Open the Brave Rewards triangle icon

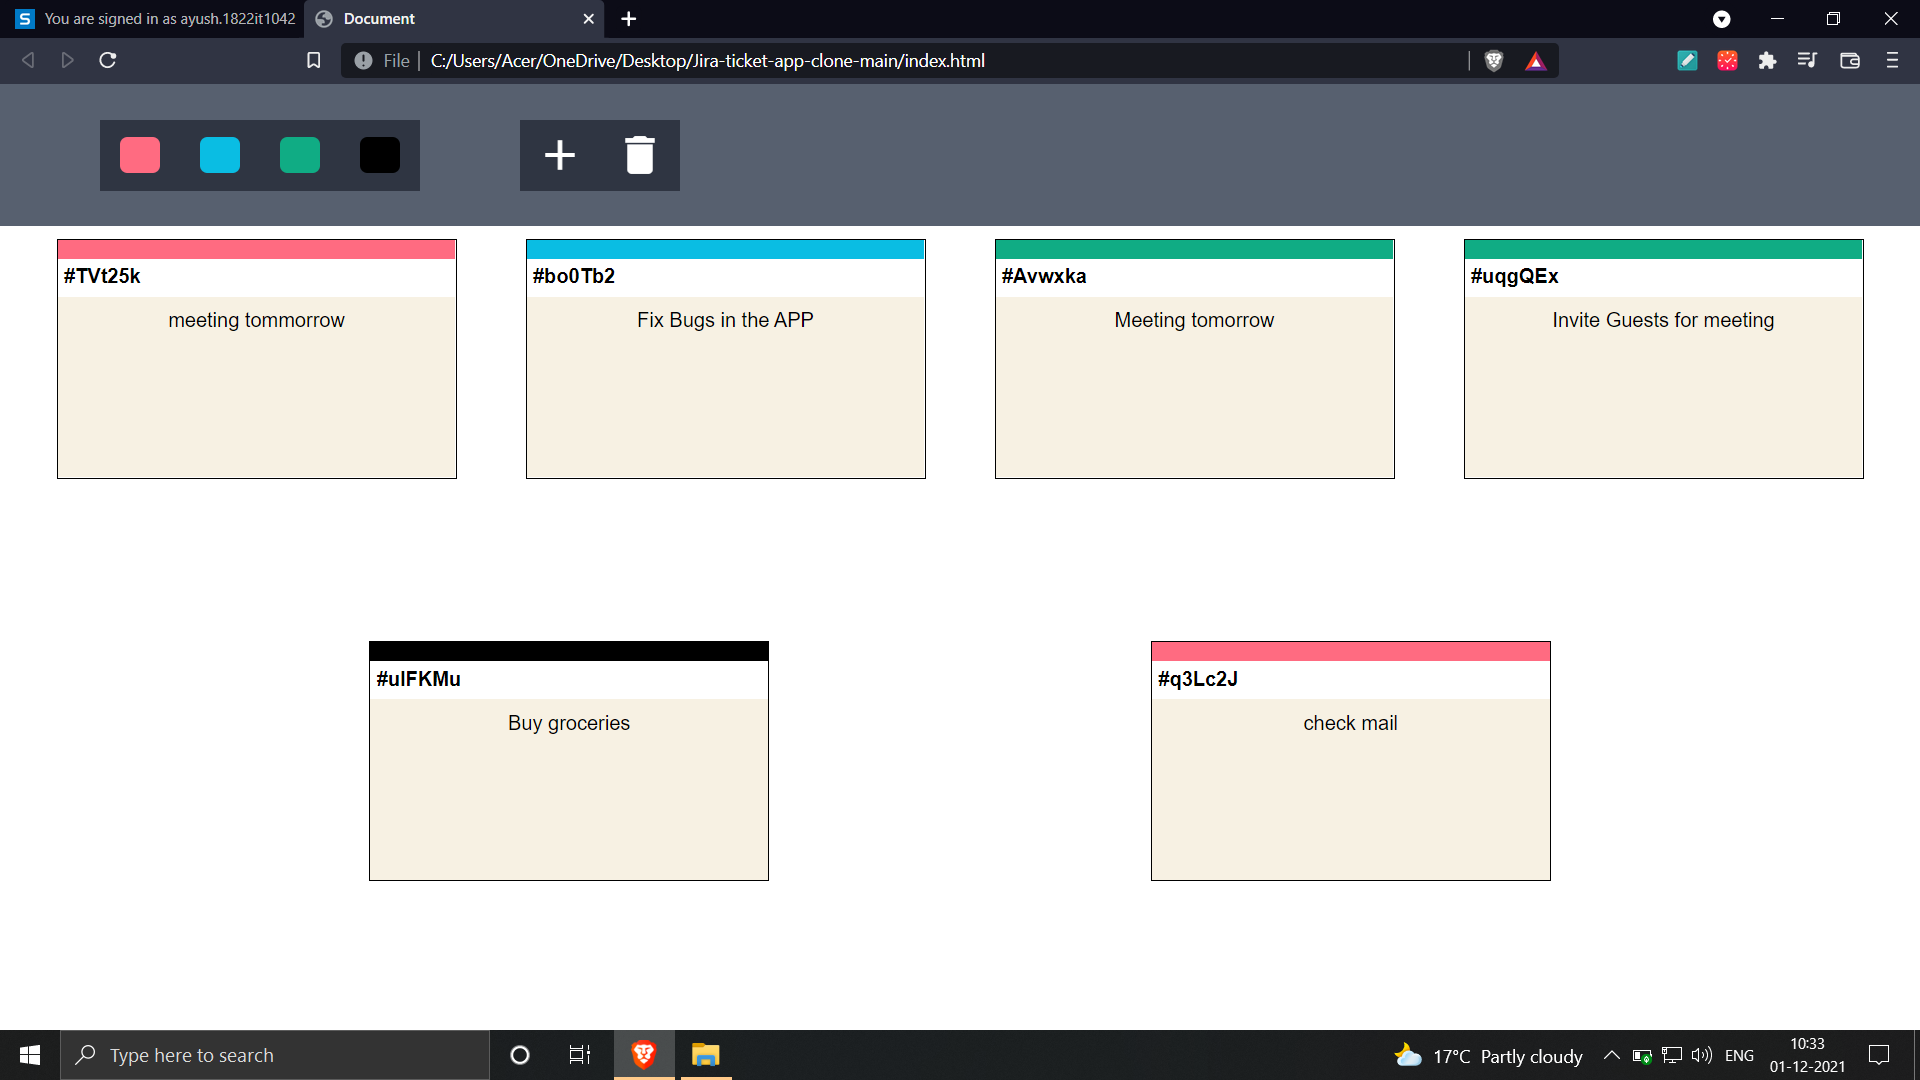click(1536, 61)
